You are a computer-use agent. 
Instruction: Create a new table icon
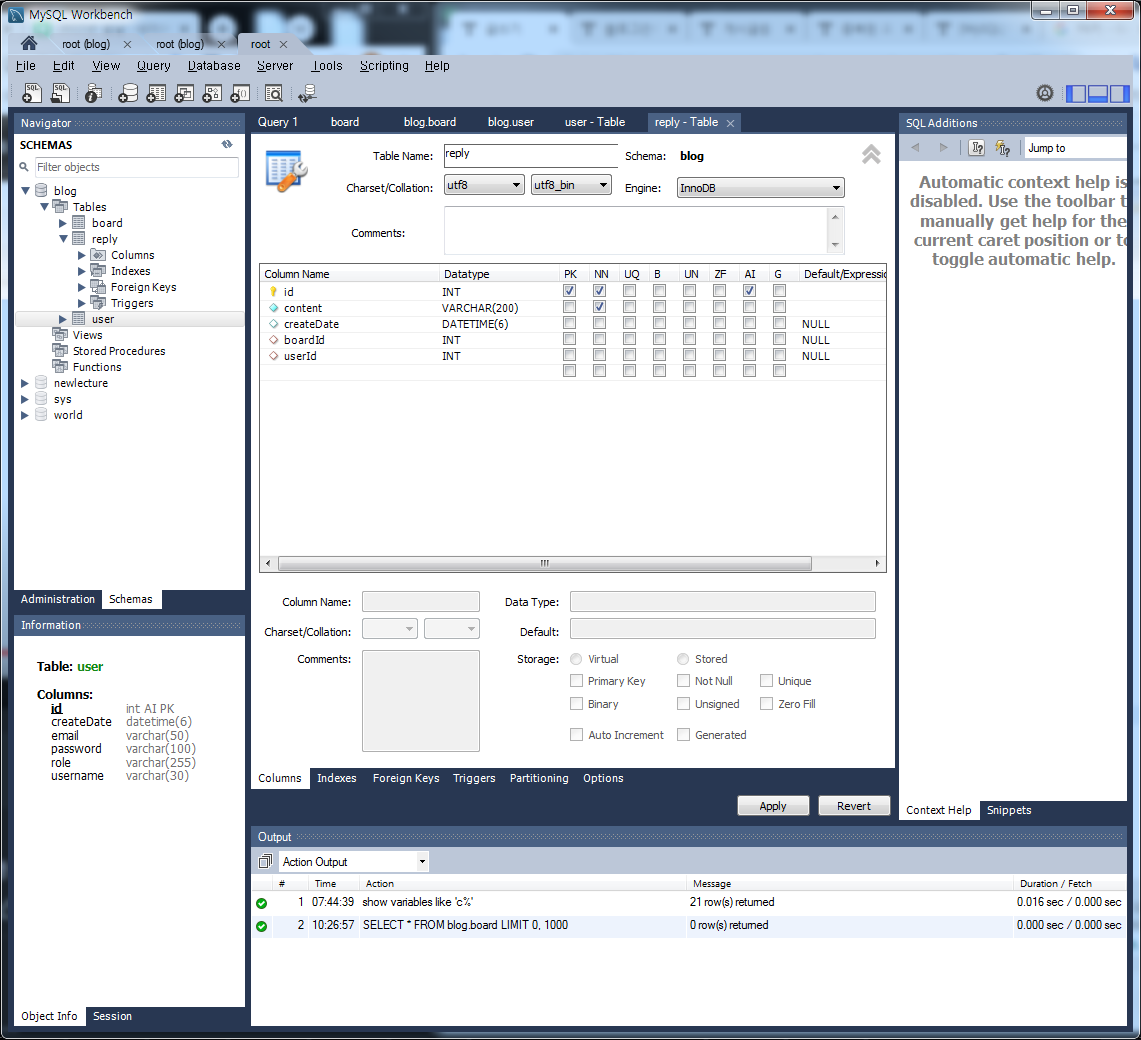(156, 93)
